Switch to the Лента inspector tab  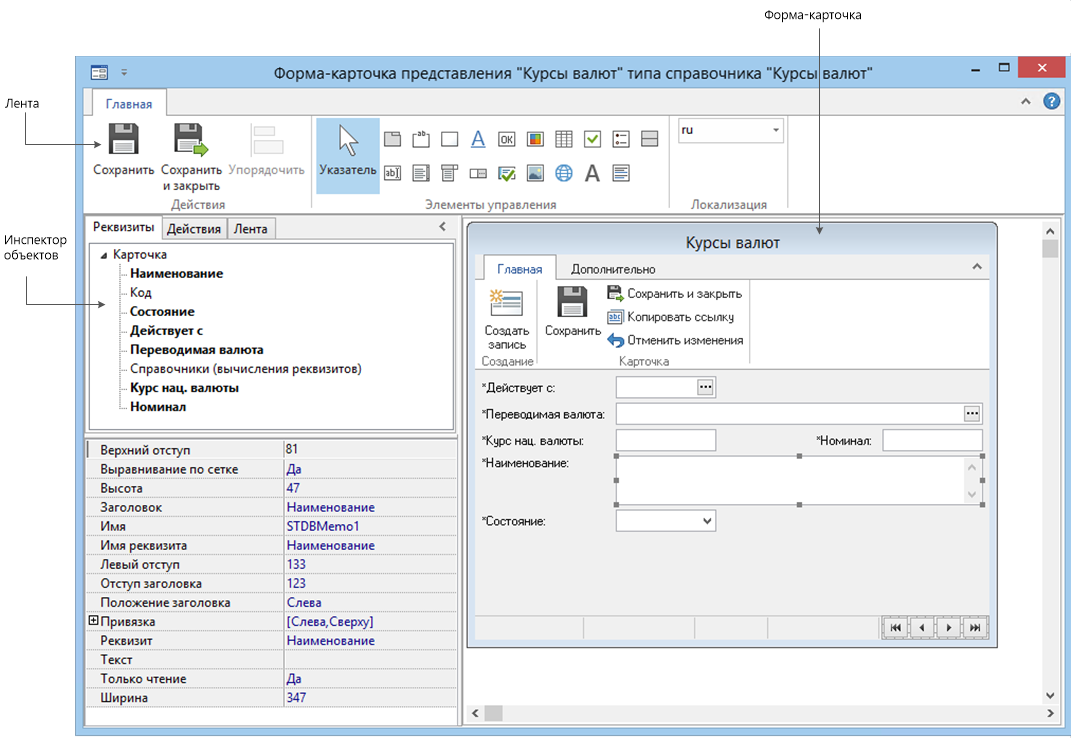click(251, 229)
